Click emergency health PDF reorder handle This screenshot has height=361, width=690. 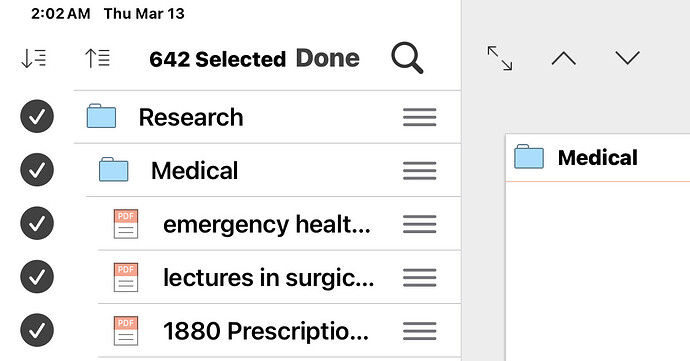click(419, 224)
